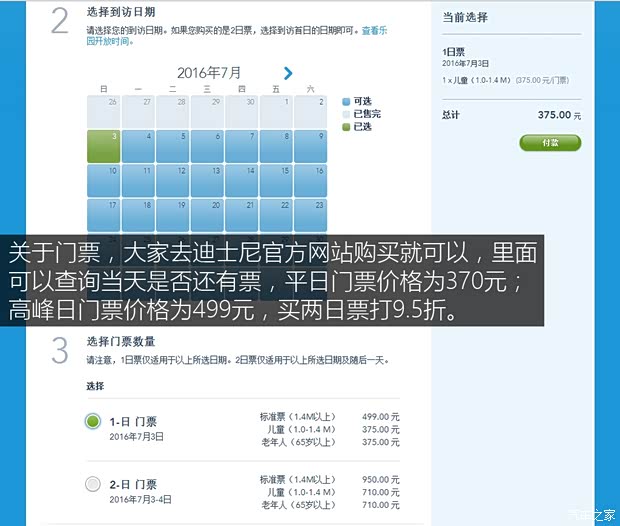
Task: Click the 选择门票数量 step heading
Action: click(x=121, y=341)
